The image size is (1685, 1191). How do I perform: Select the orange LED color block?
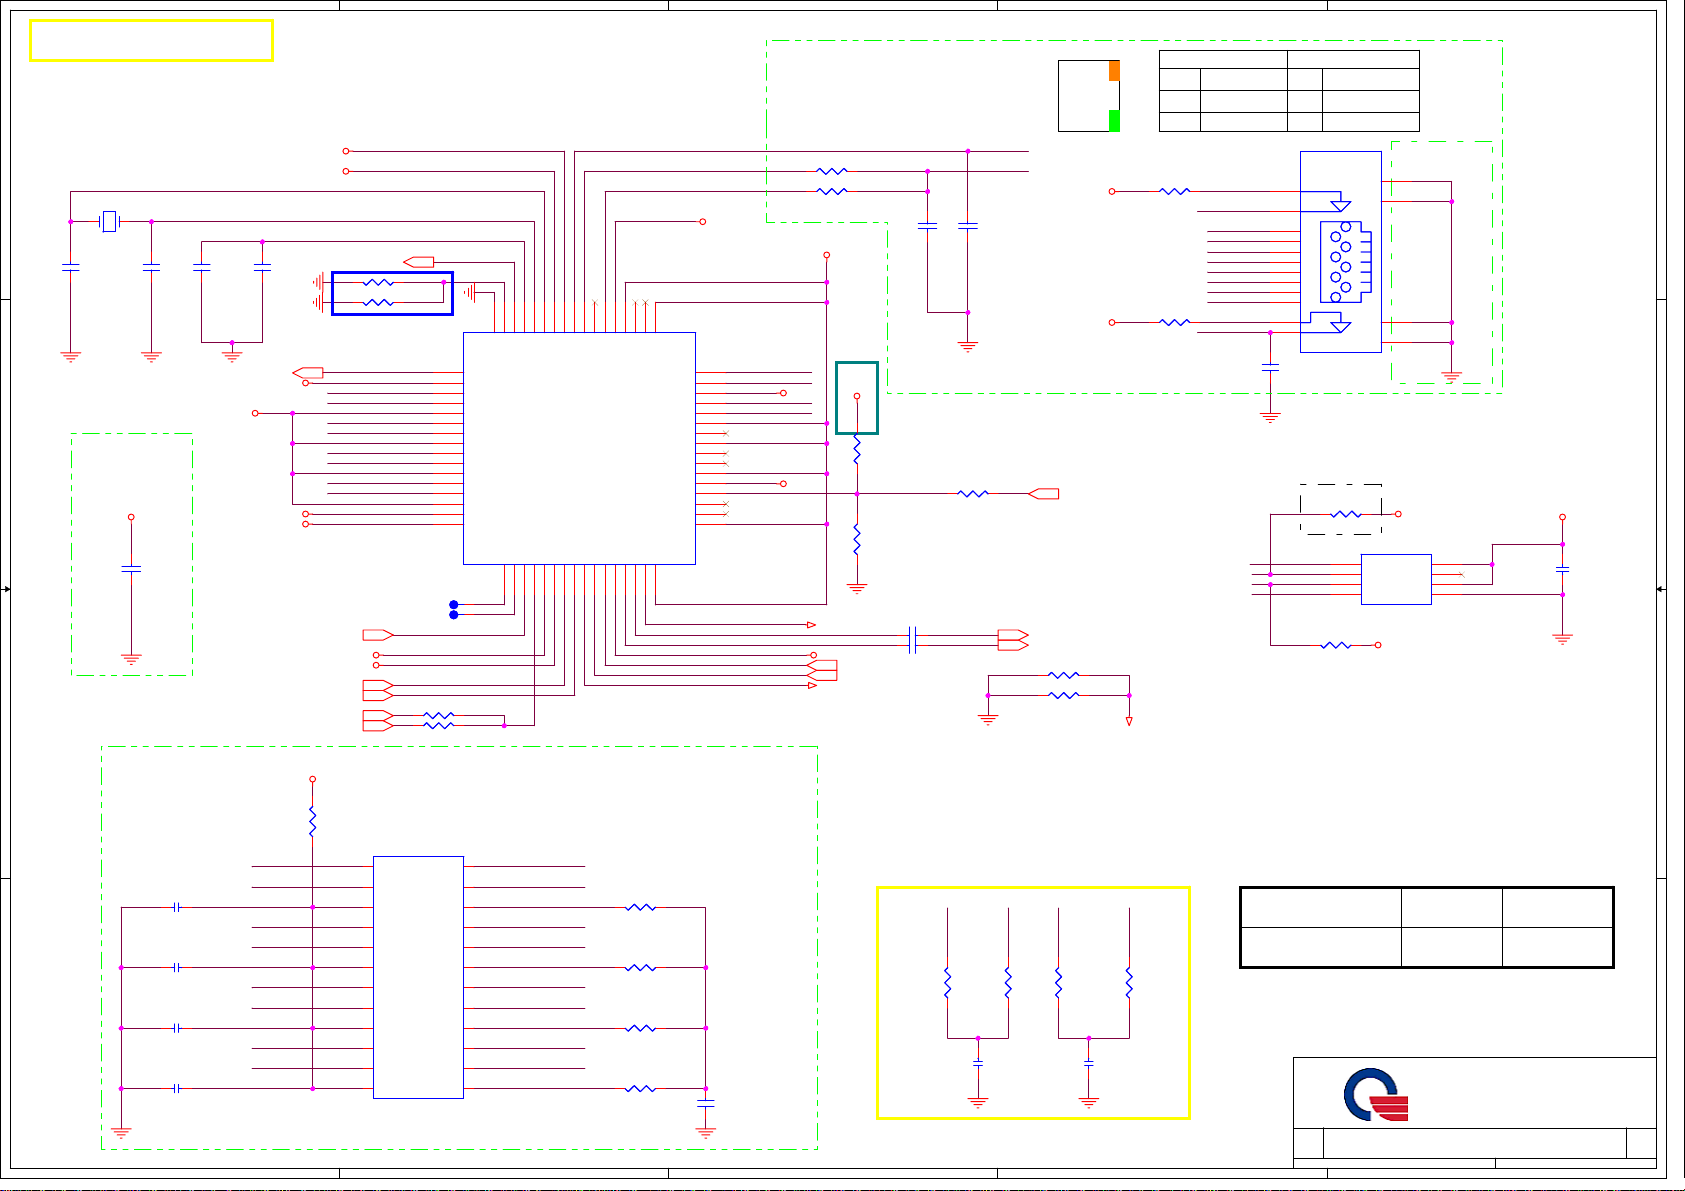click(x=1114, y=70)
